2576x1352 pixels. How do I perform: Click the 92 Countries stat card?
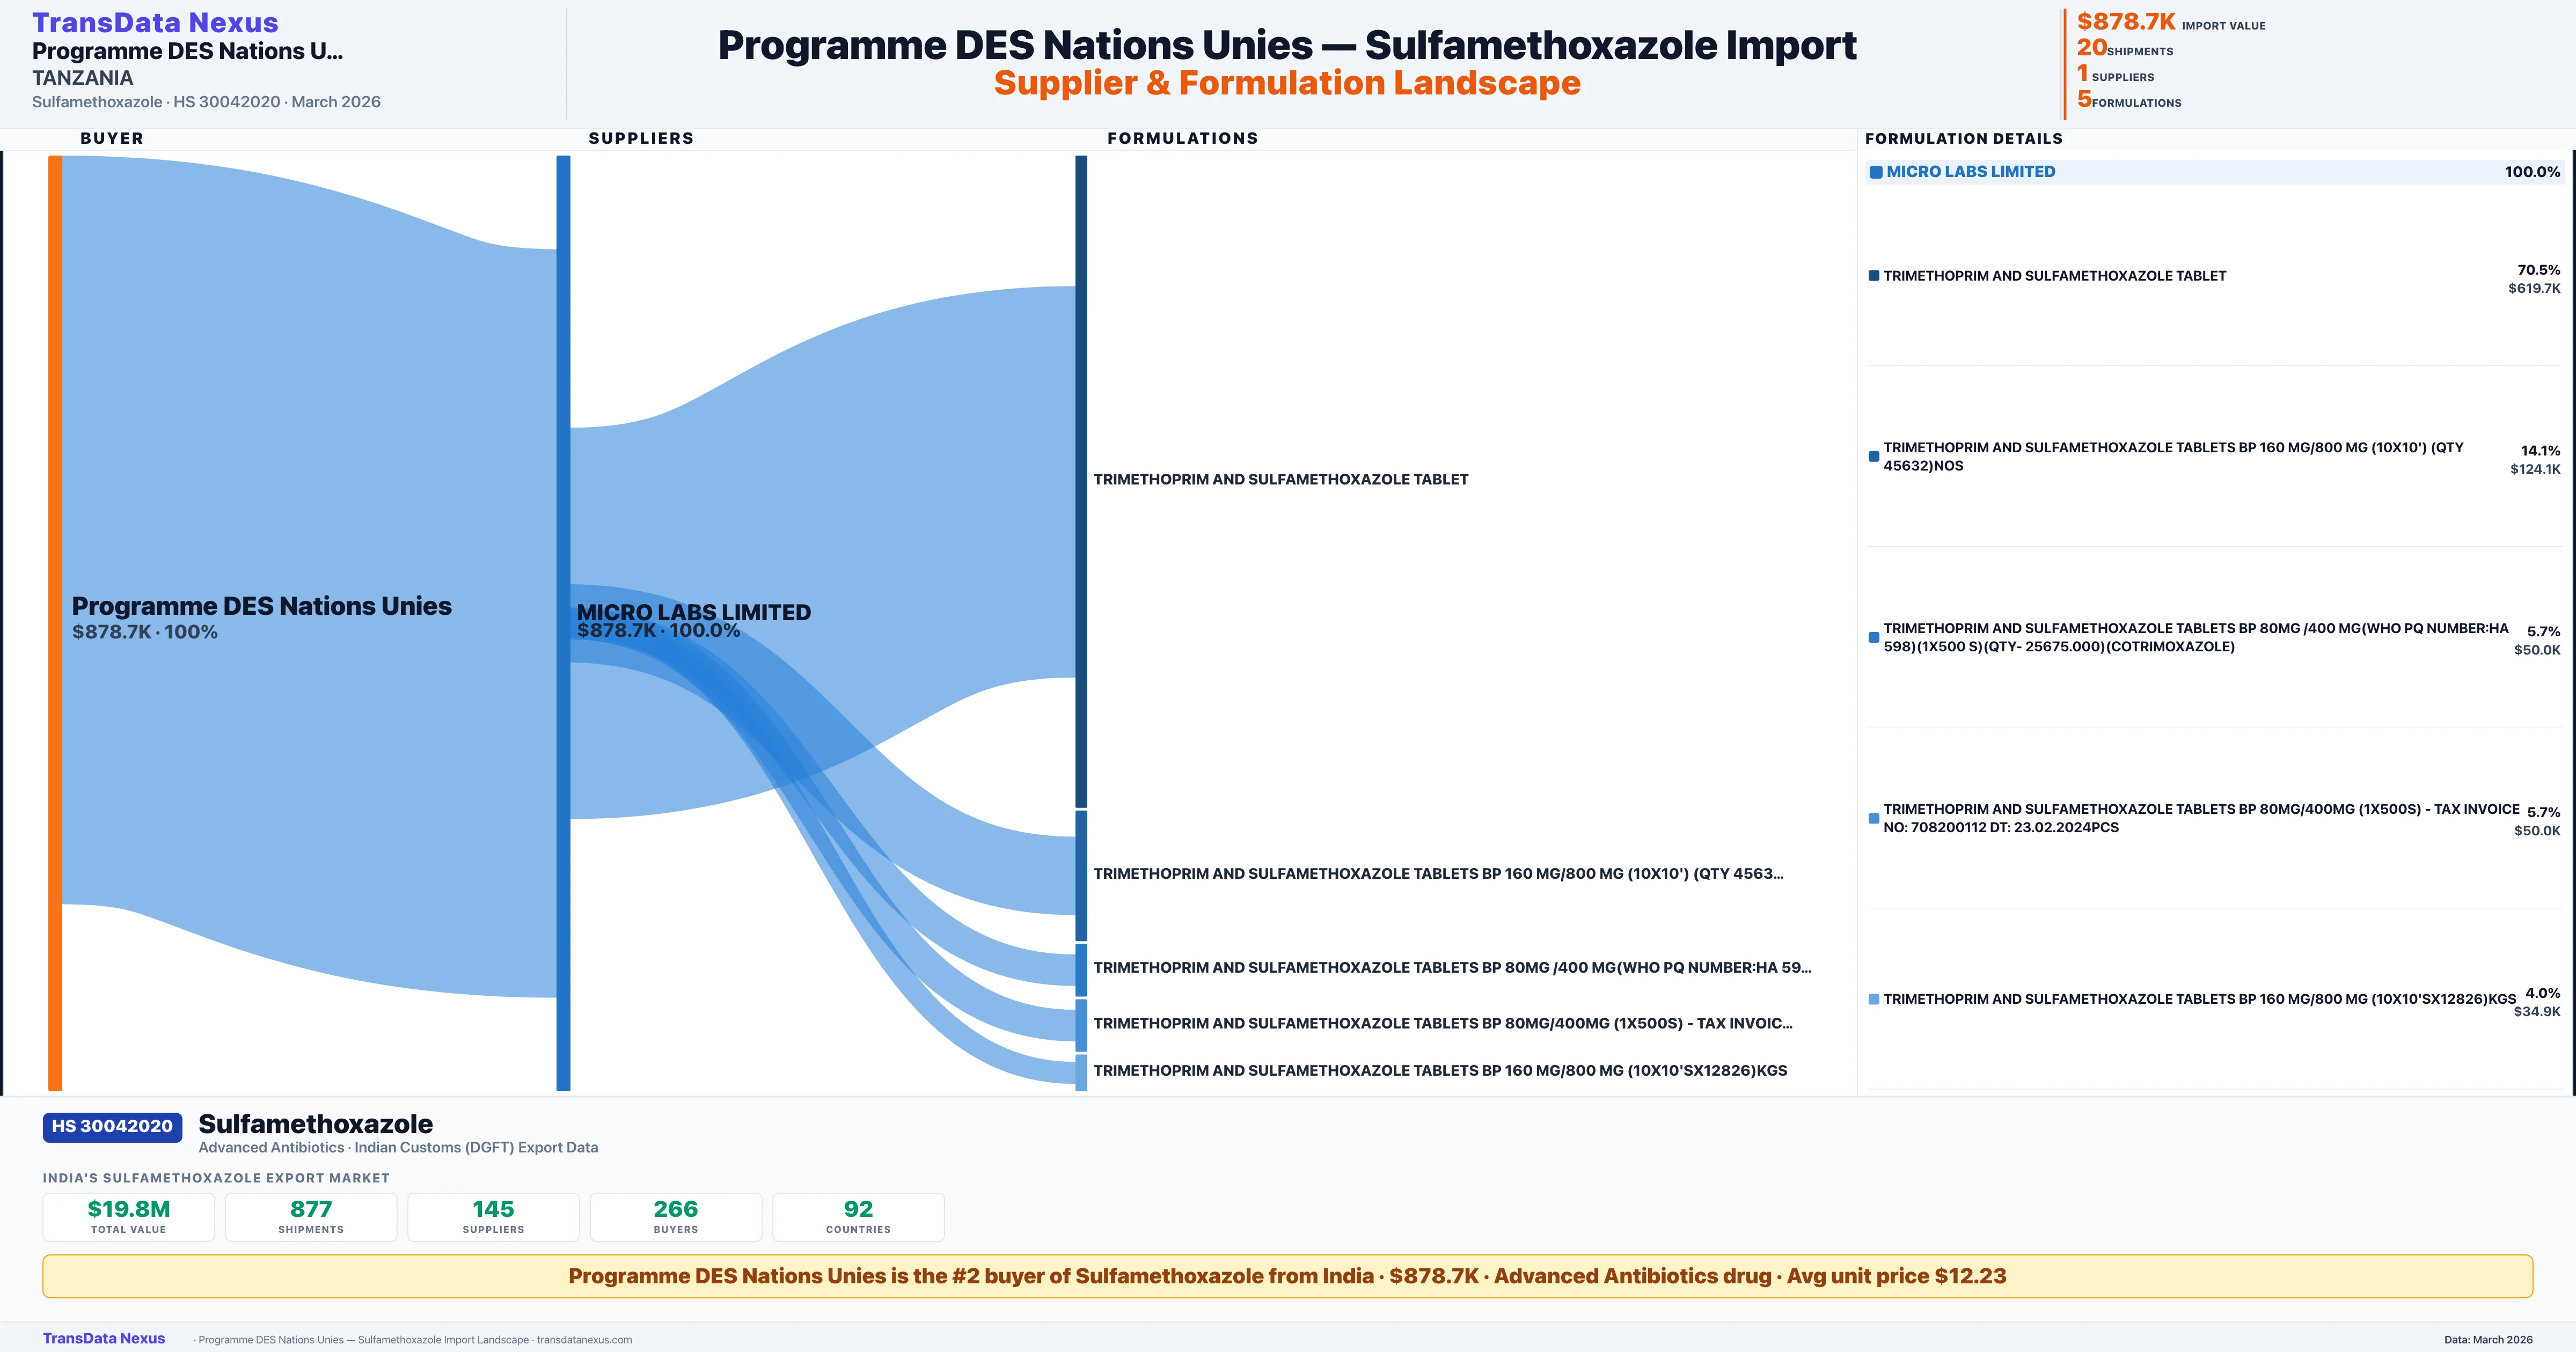858,1216
